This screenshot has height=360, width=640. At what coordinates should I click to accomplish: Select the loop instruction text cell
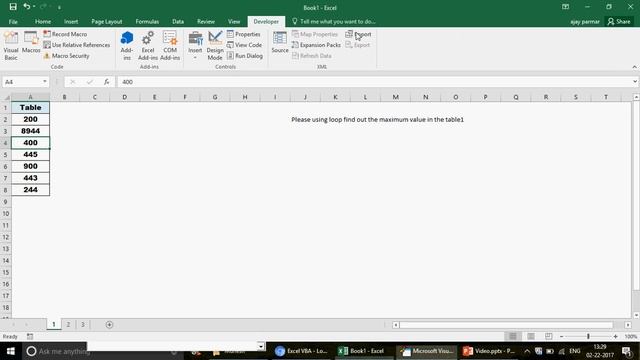coord(377,120)
